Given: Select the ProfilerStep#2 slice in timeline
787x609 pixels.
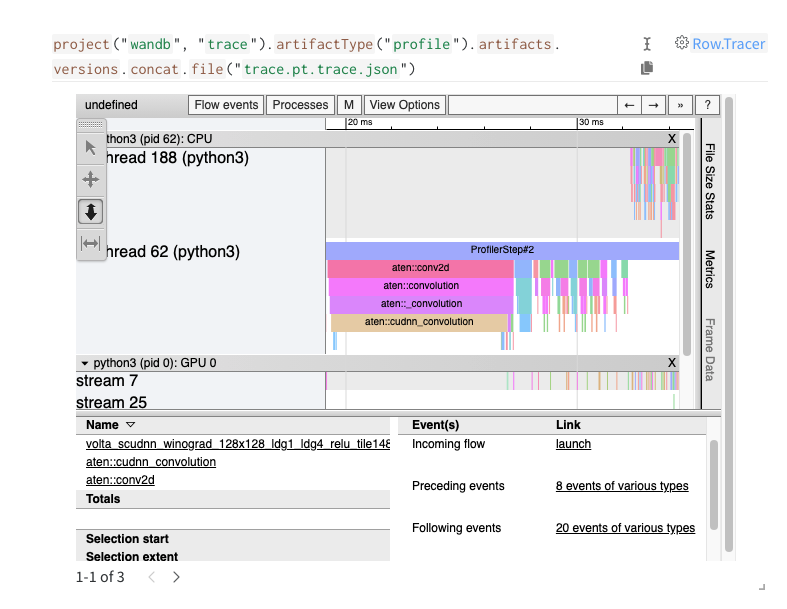Looking at the screenshot, I should tap(502, 250).
